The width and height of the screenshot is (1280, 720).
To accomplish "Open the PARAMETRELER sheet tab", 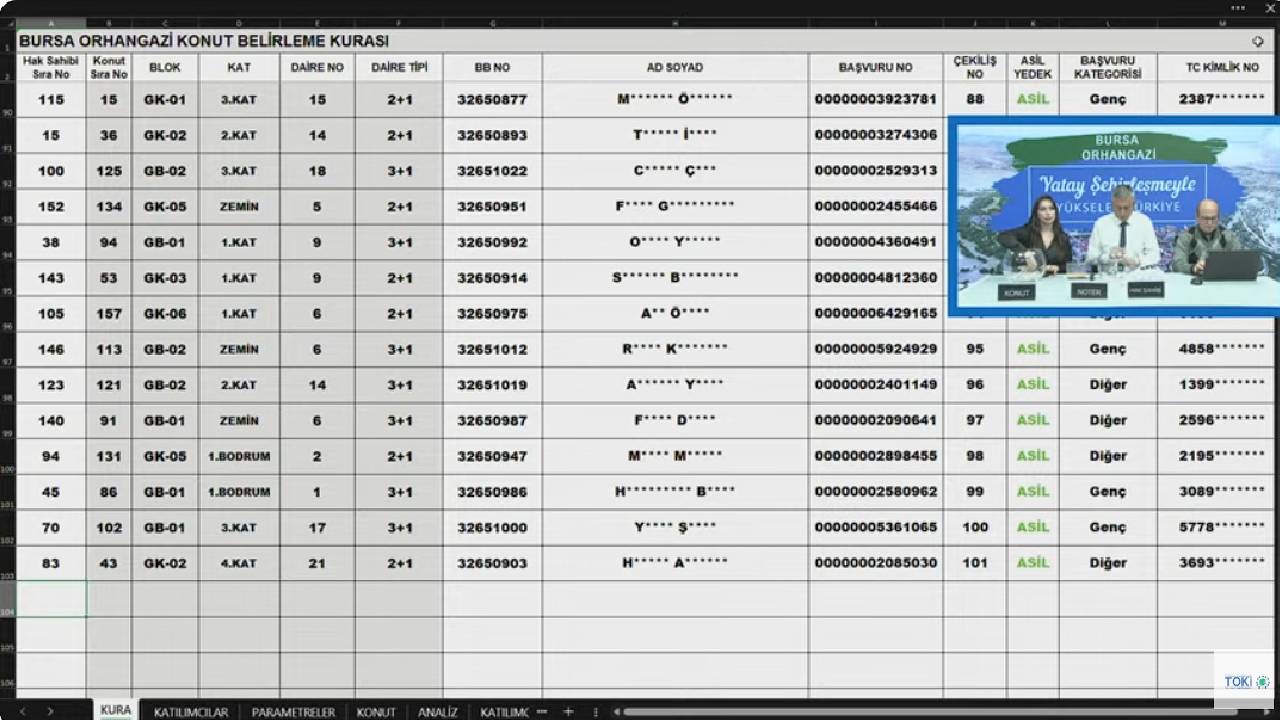I will click(293, 711).
